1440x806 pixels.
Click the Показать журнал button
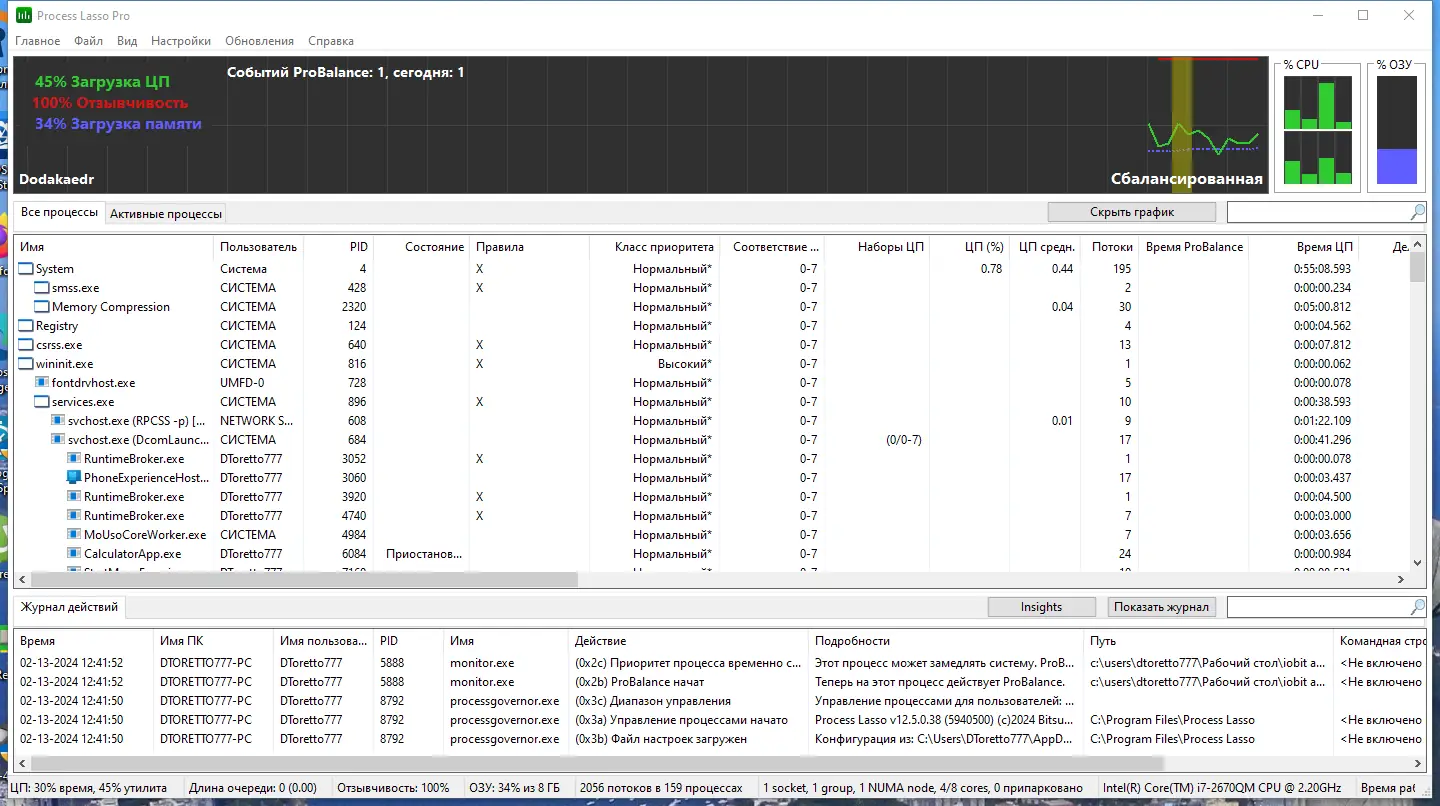[x=1162, y=607]
